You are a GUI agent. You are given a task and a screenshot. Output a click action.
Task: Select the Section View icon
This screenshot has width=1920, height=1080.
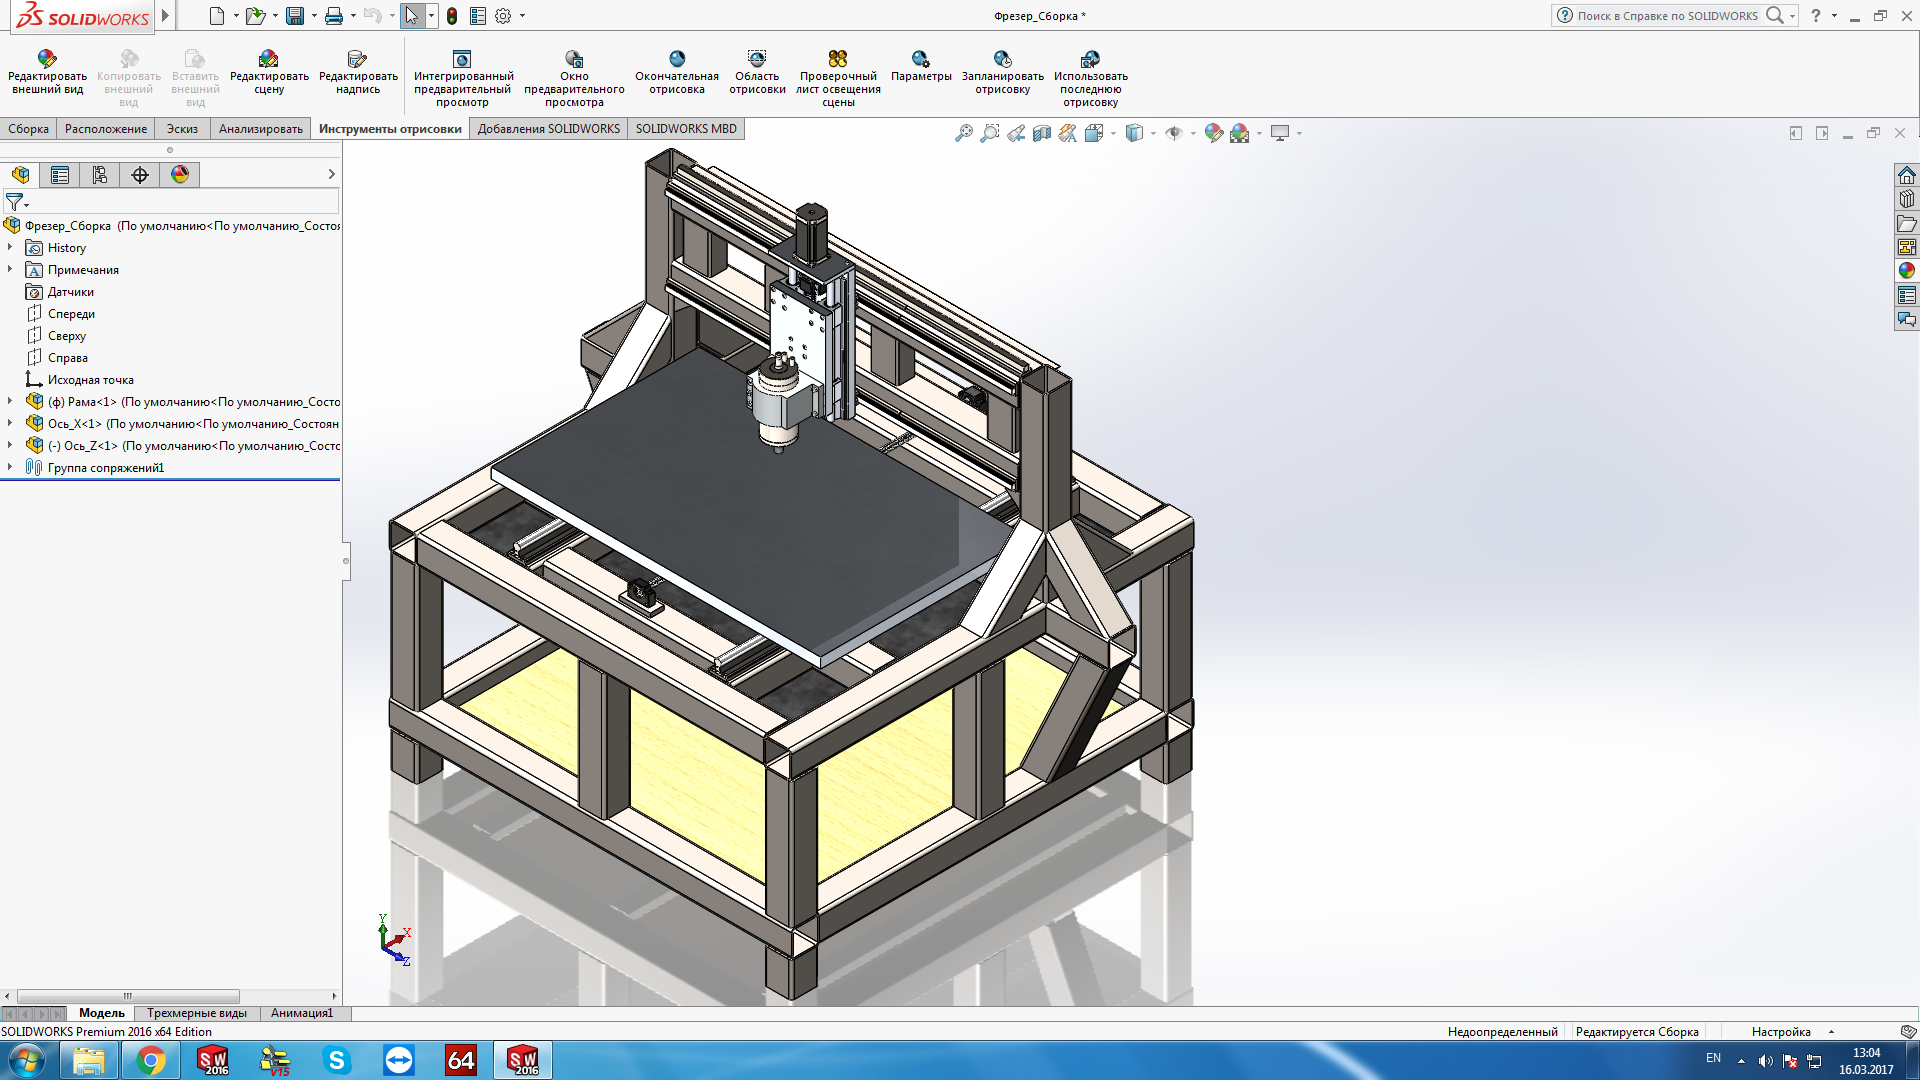(x=1042, y=133)
